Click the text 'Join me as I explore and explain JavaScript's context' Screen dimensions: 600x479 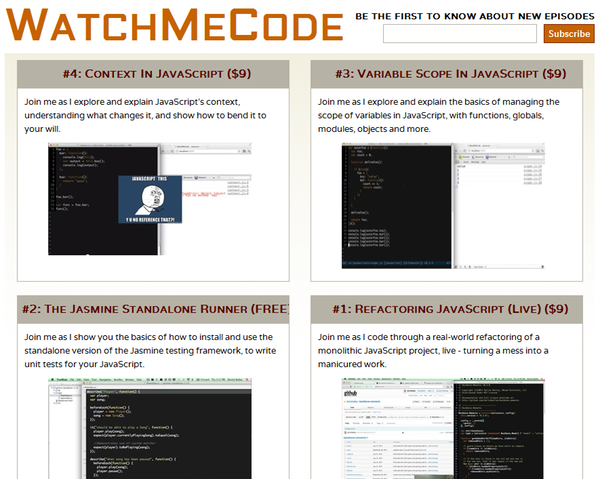(x=132, y=102)
